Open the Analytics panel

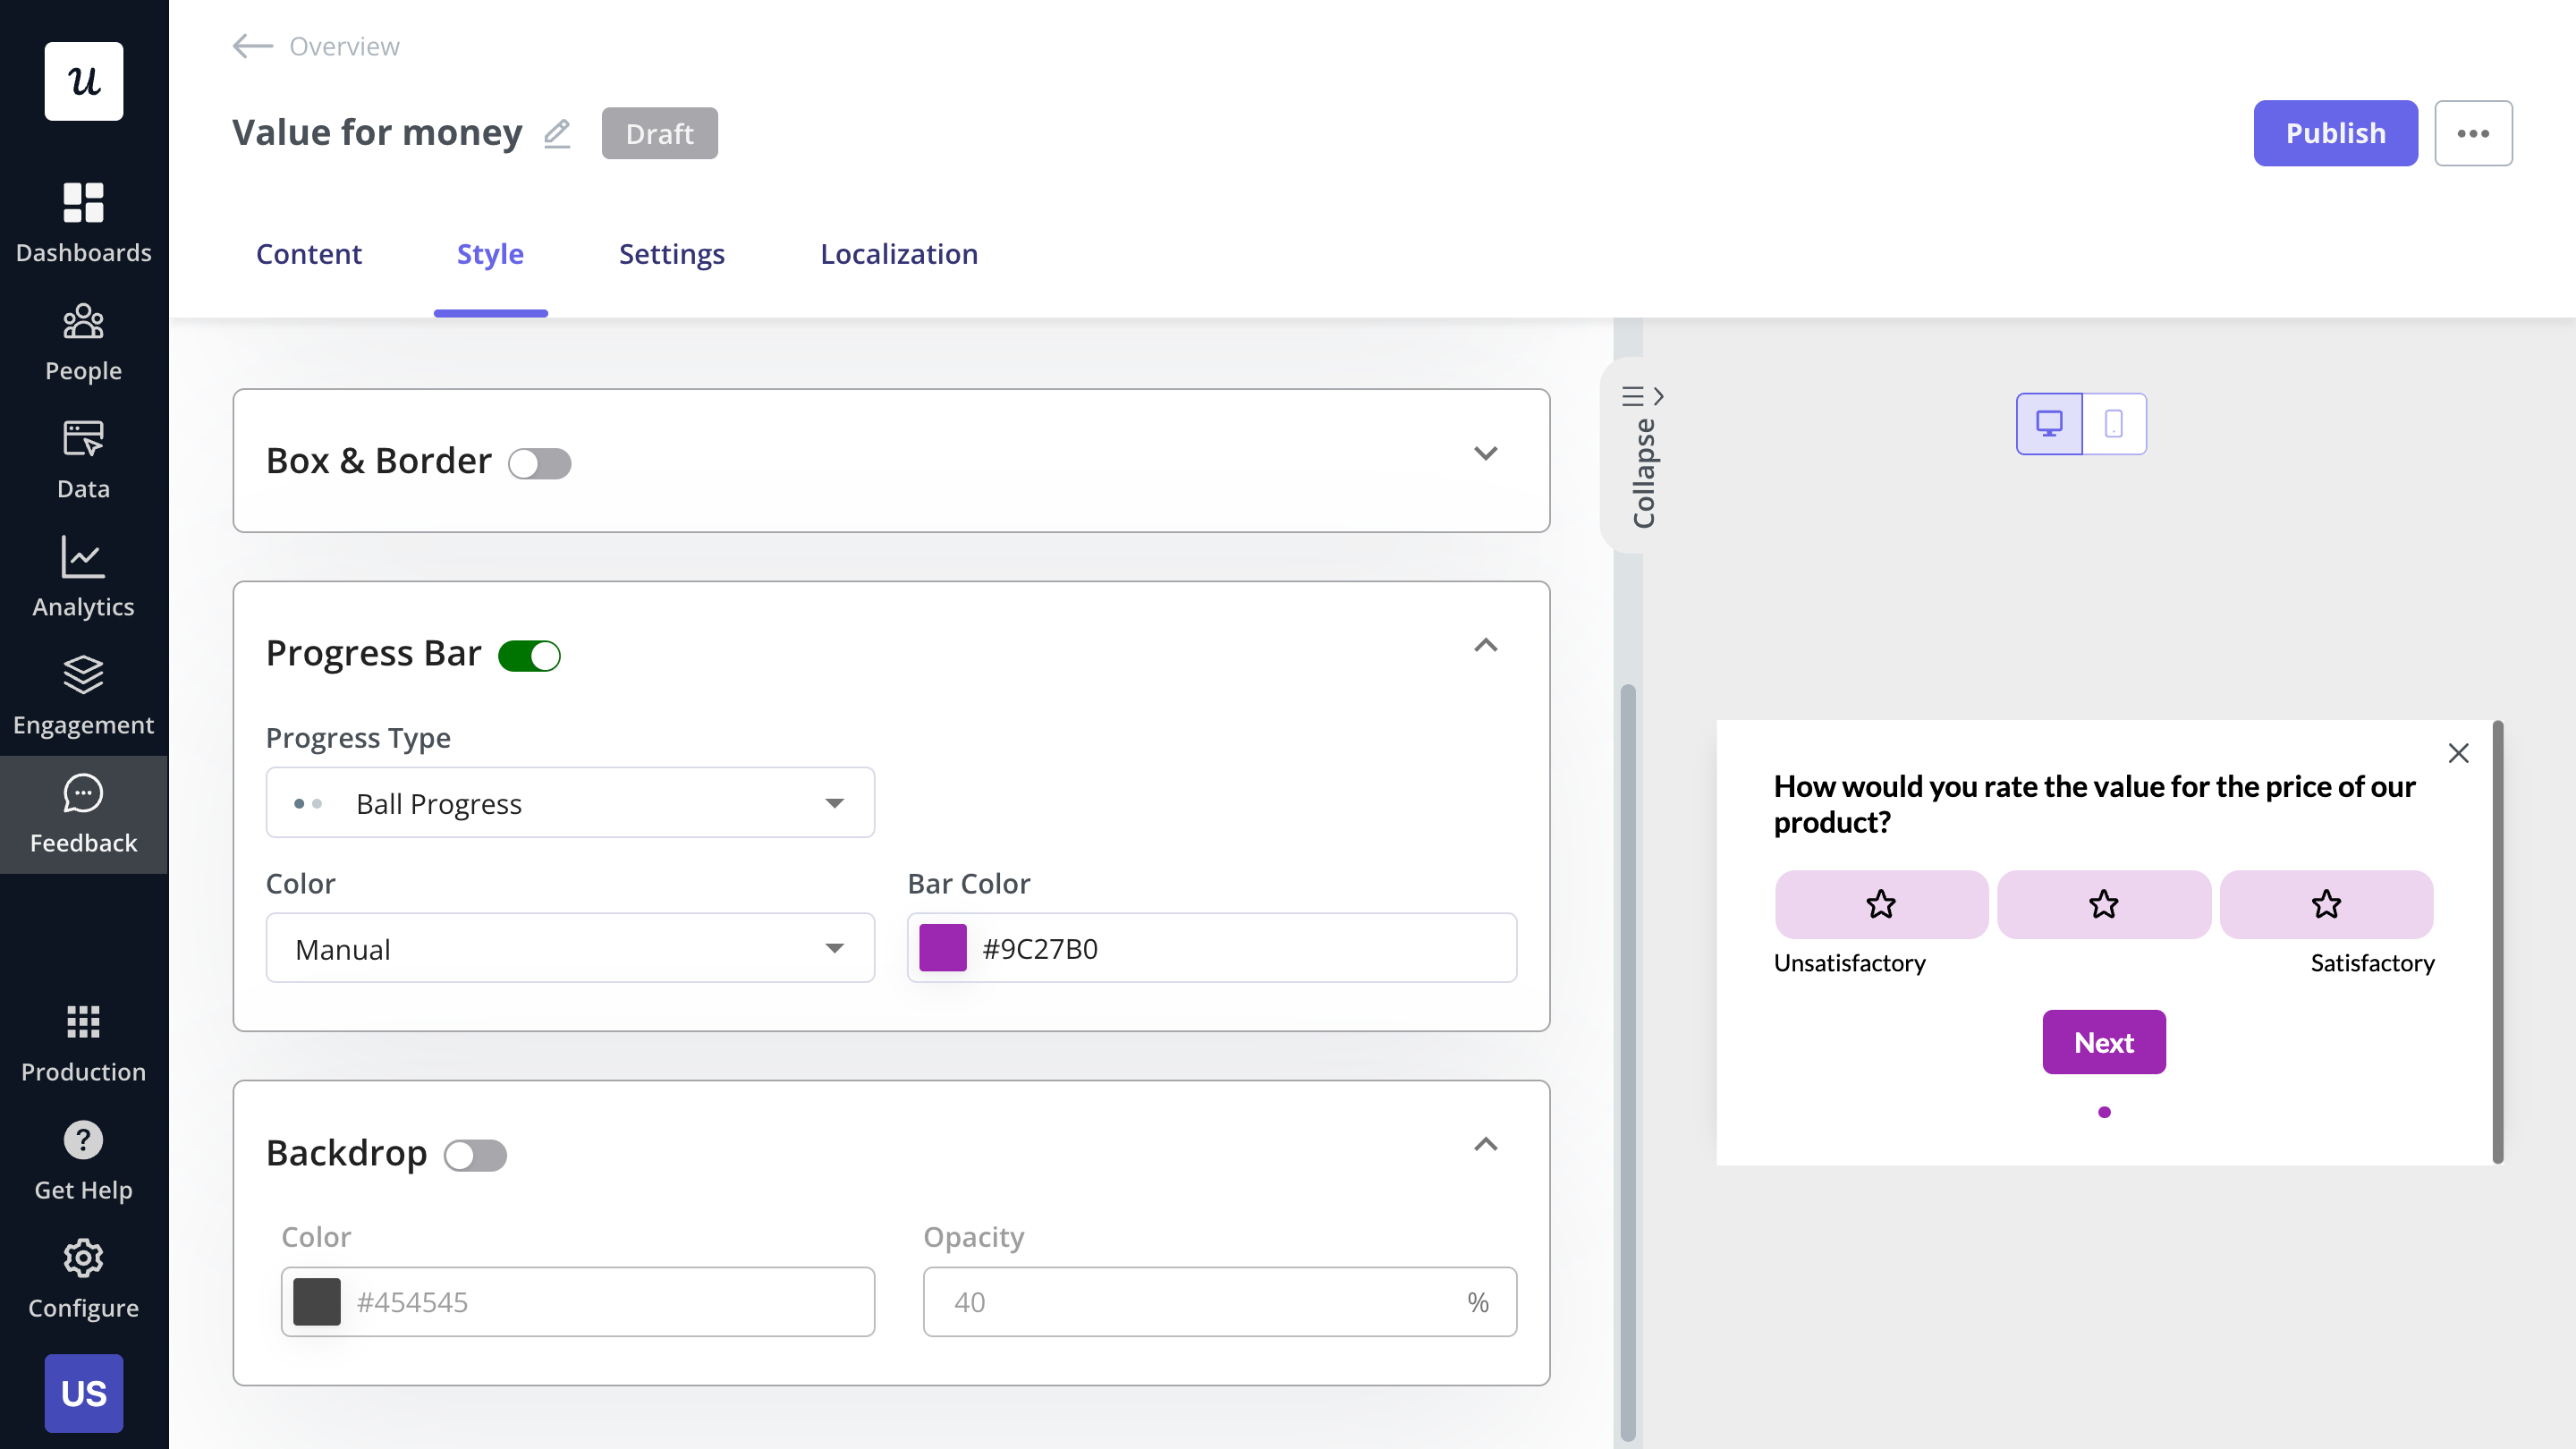coord(83,577)
